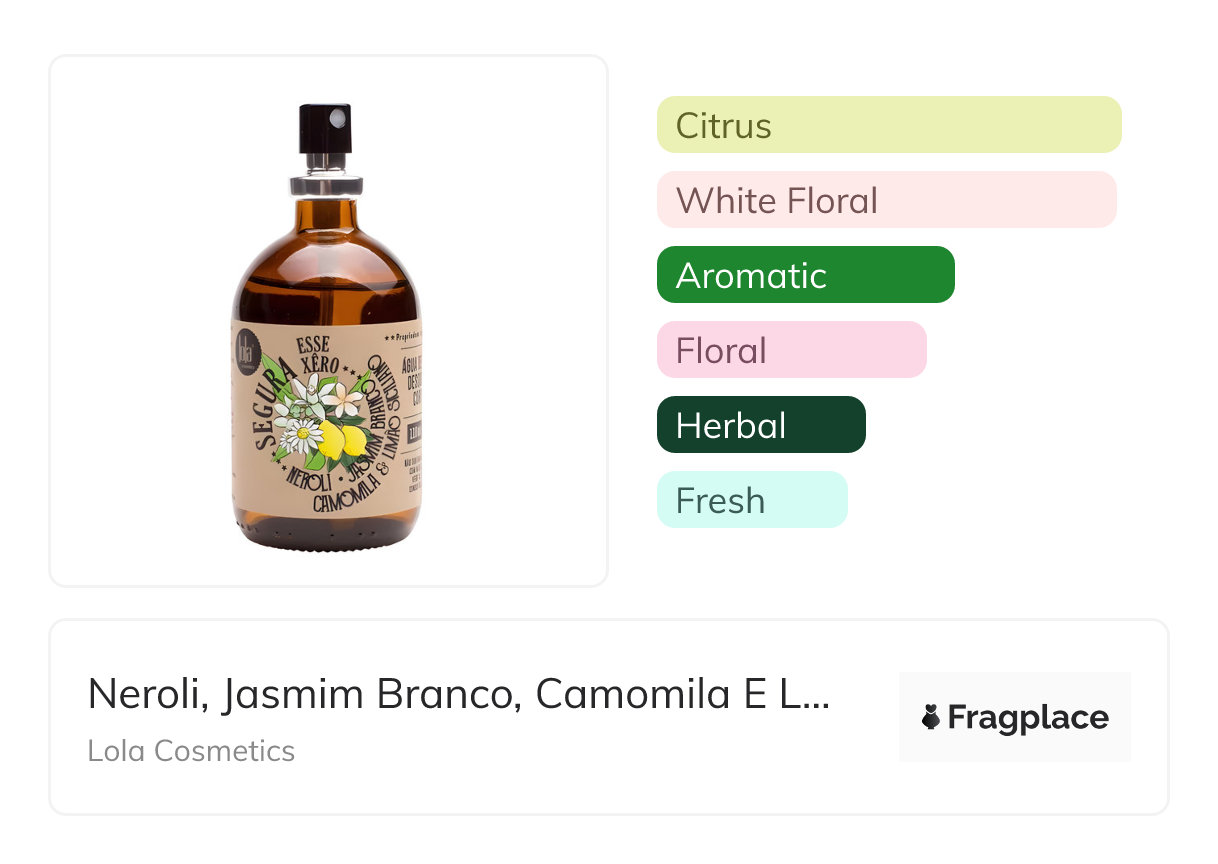Click the Fresh accord bar
Viewport: 1218px width, 864px height.
pos(751,500)
